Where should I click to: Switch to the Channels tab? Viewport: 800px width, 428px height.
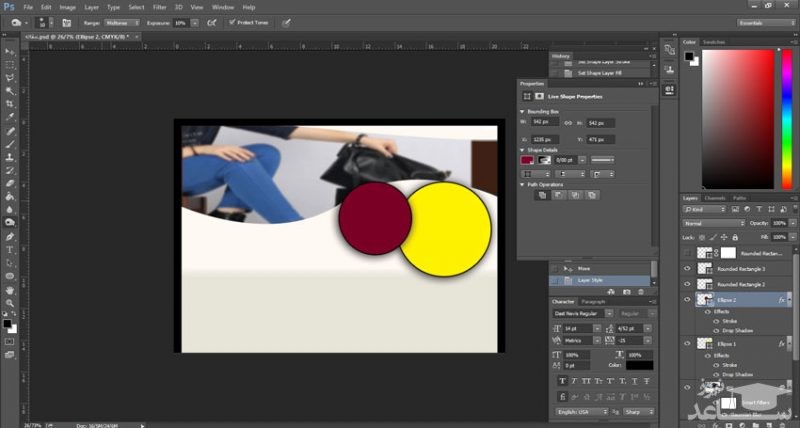tap(717, 198)
